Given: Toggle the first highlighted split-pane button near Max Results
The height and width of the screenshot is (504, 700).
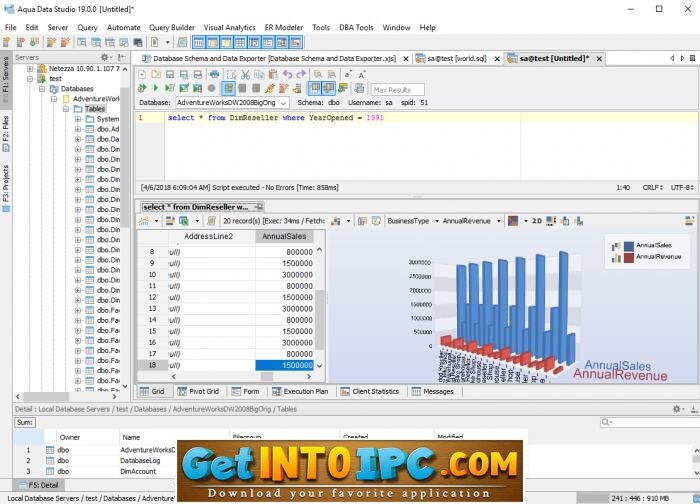Looking at the screenshot, I should [x=315, y=88].
